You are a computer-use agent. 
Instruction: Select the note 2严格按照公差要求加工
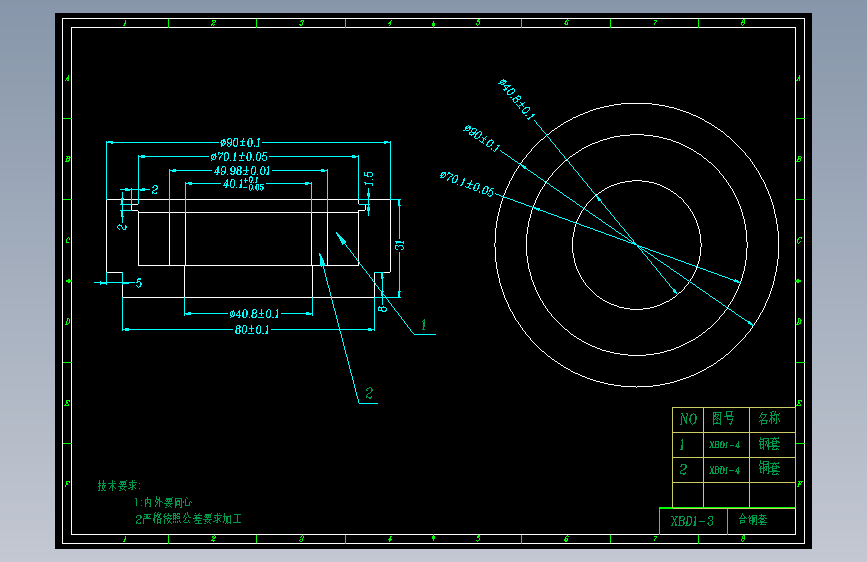point(189,519)
